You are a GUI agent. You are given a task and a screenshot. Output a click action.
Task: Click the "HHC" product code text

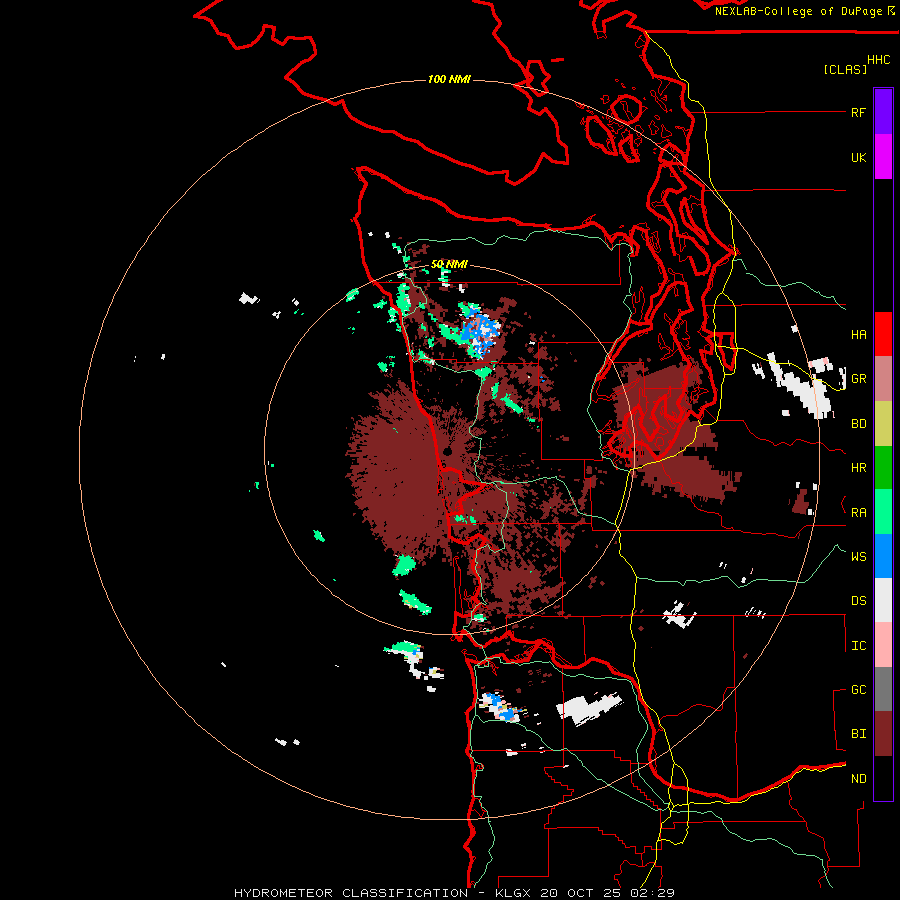[x=878, y=60]
